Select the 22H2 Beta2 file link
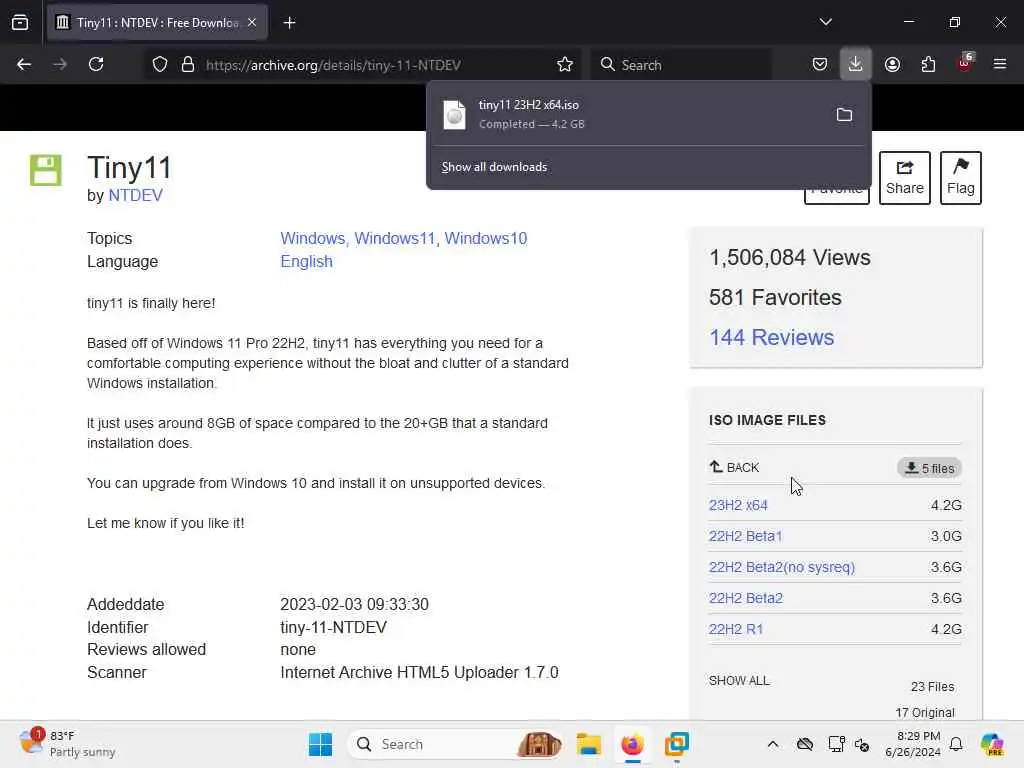This screenshot has height=768, width=1024. click(746, 598)
